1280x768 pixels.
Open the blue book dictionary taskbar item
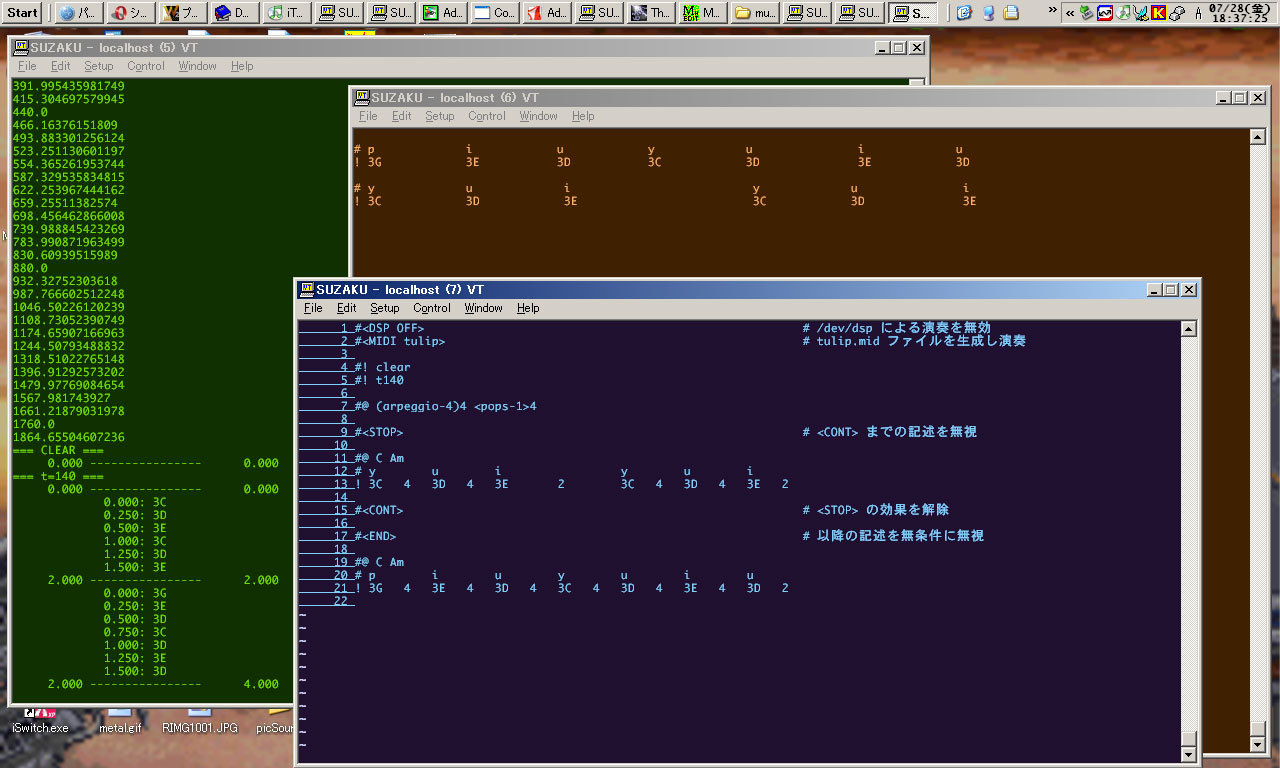pos(234,13)
